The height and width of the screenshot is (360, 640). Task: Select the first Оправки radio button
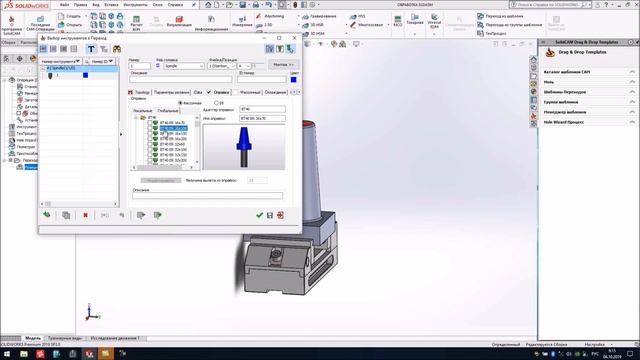180,103
